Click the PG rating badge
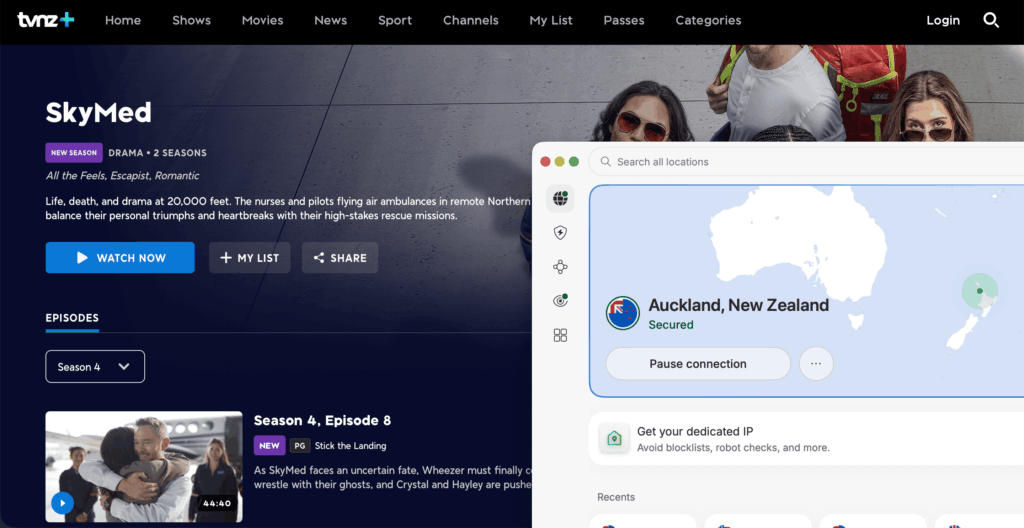 click(300, 446)
